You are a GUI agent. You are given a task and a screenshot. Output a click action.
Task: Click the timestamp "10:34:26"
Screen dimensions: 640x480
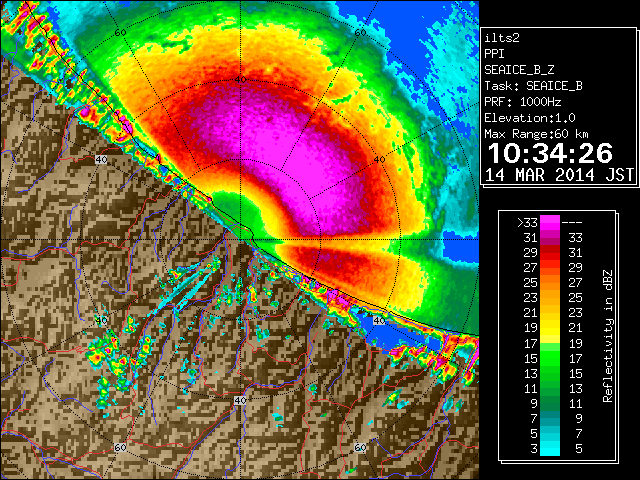(x=550, y=153)
